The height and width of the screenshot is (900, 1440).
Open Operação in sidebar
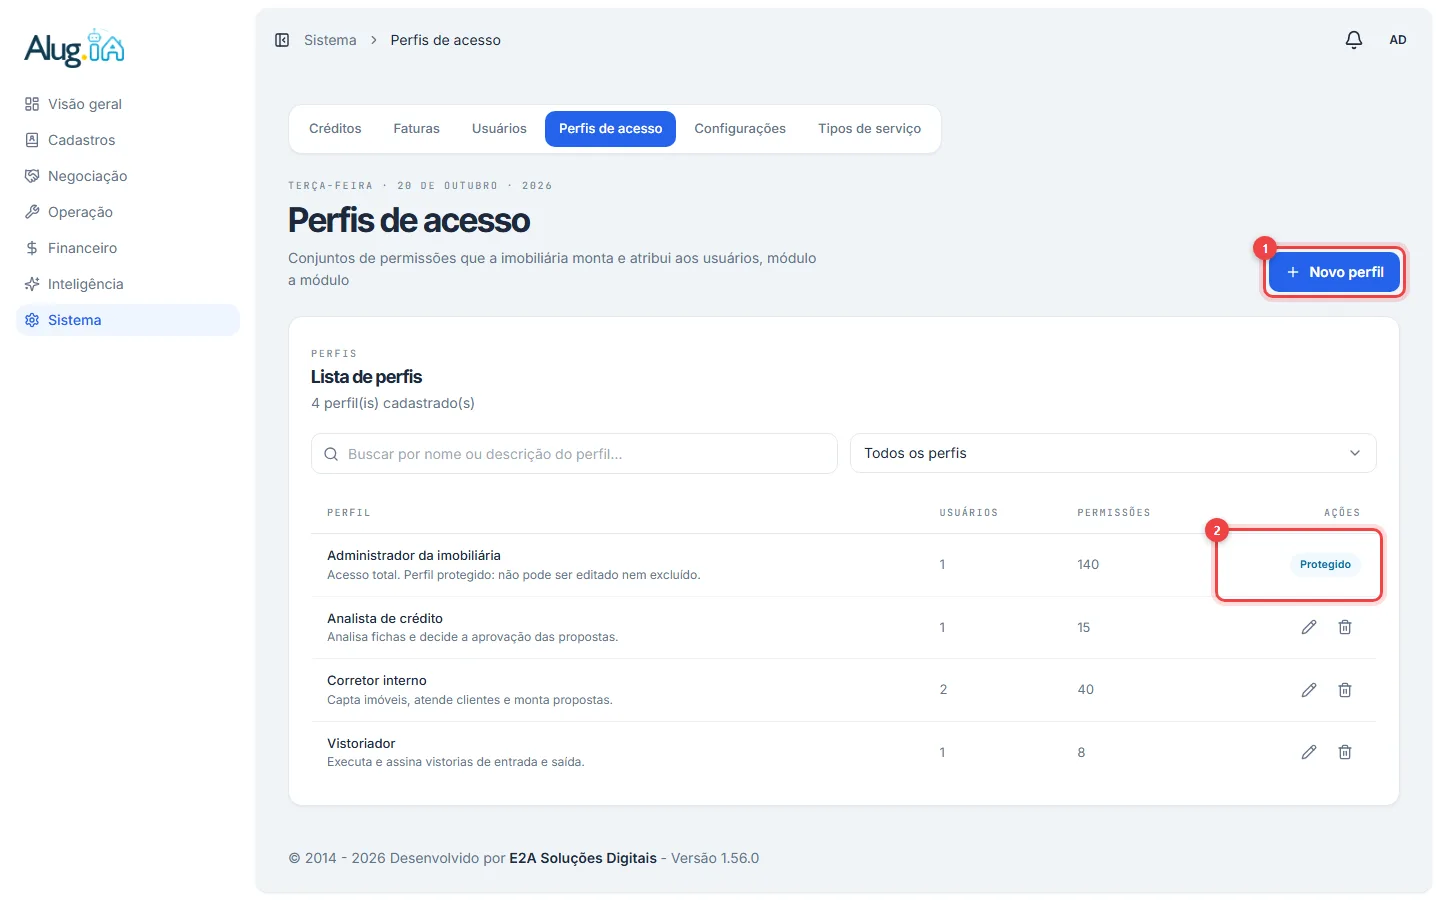coord(128,212)
